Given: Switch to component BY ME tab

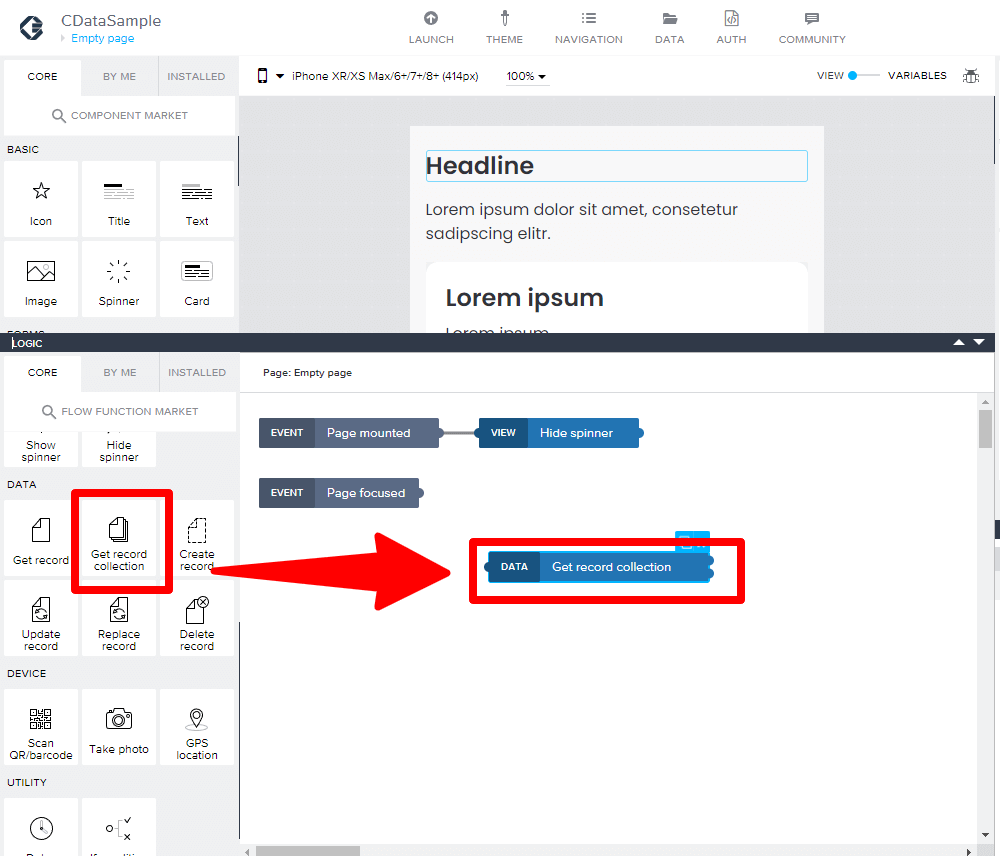Looking at the screenshot, I should (x=119, y=77).
